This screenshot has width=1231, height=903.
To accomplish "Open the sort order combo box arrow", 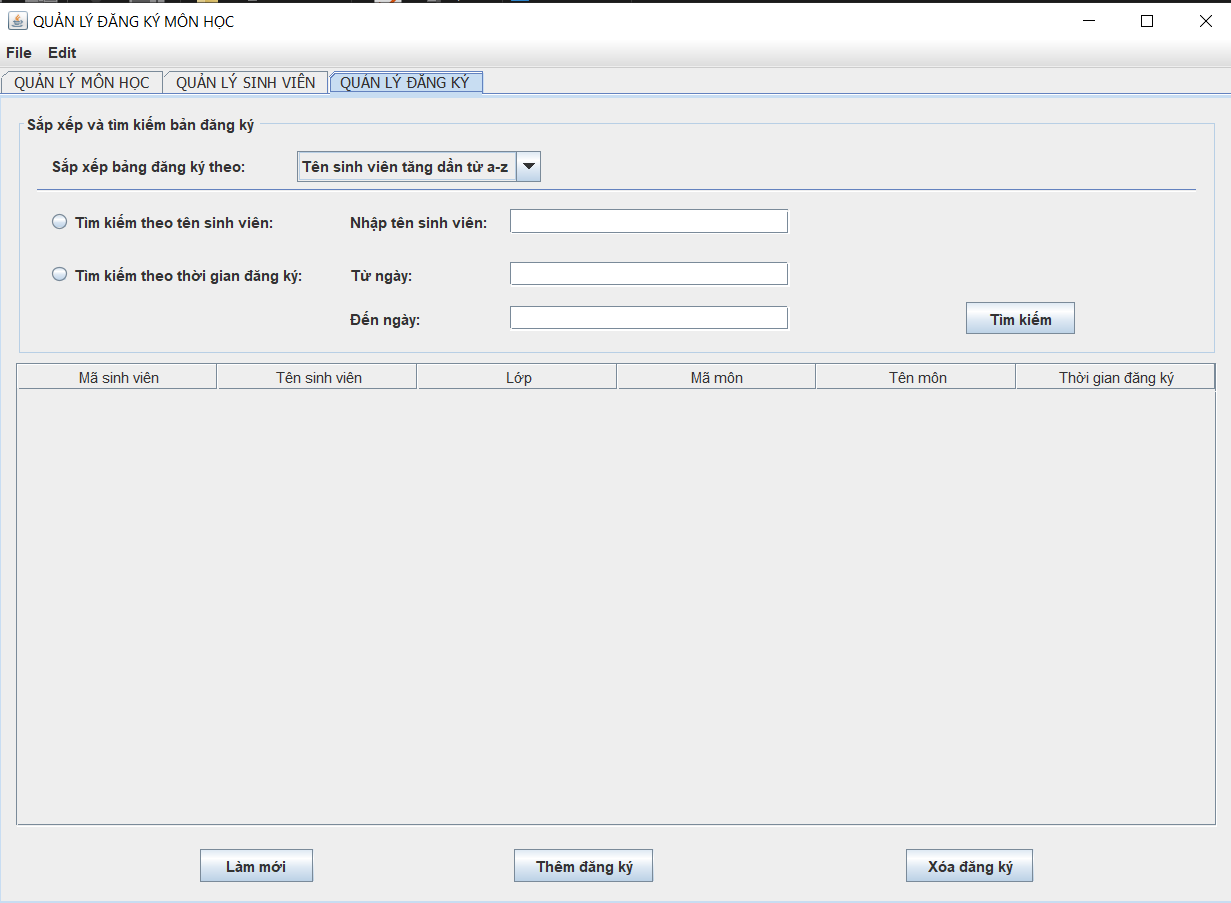I will pos(529,168).
